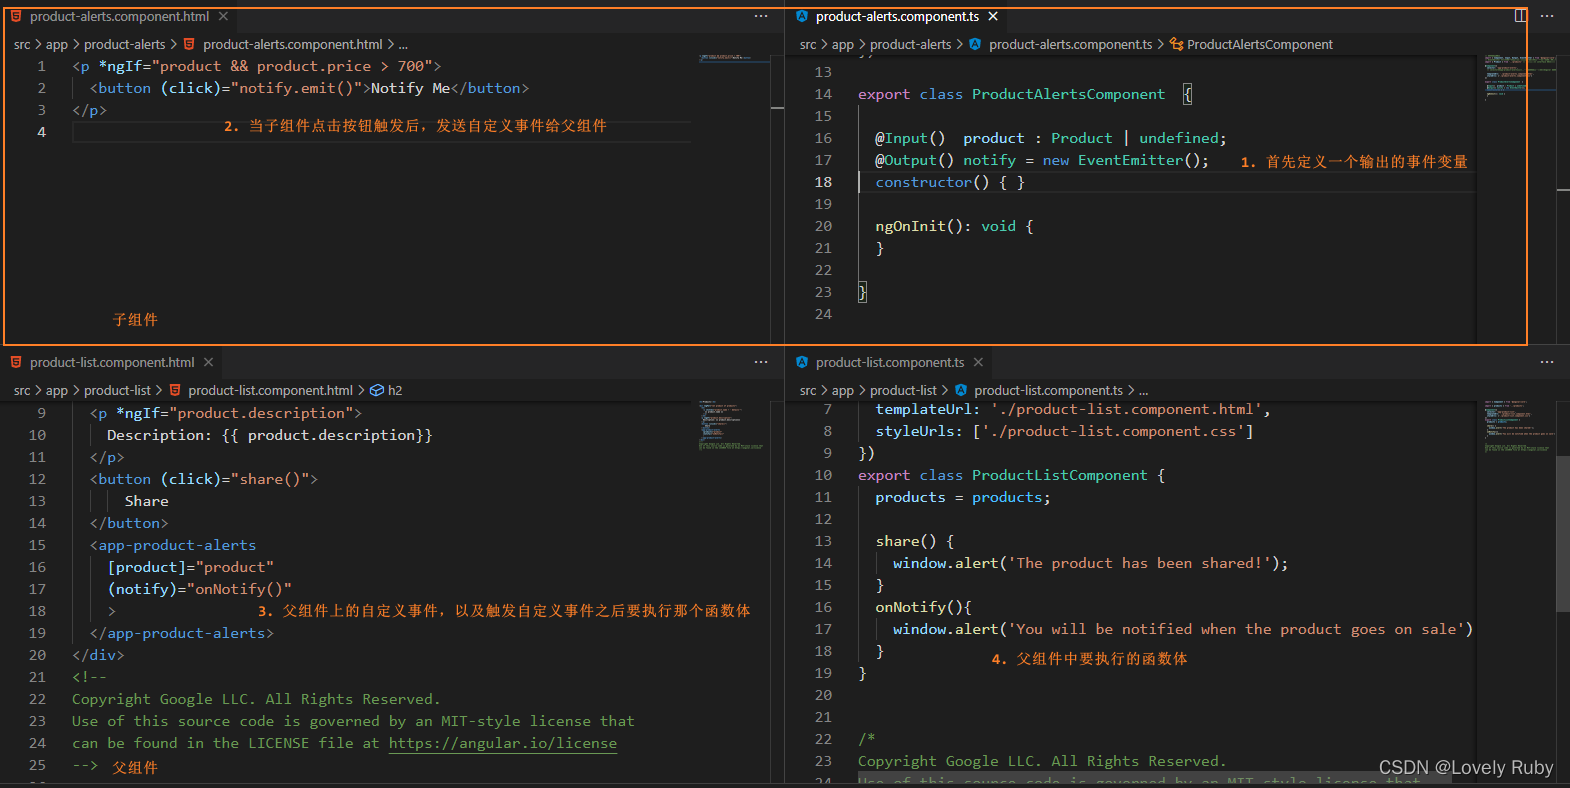Click '(notify)="onNotify()"' binding line

[200, 589]
